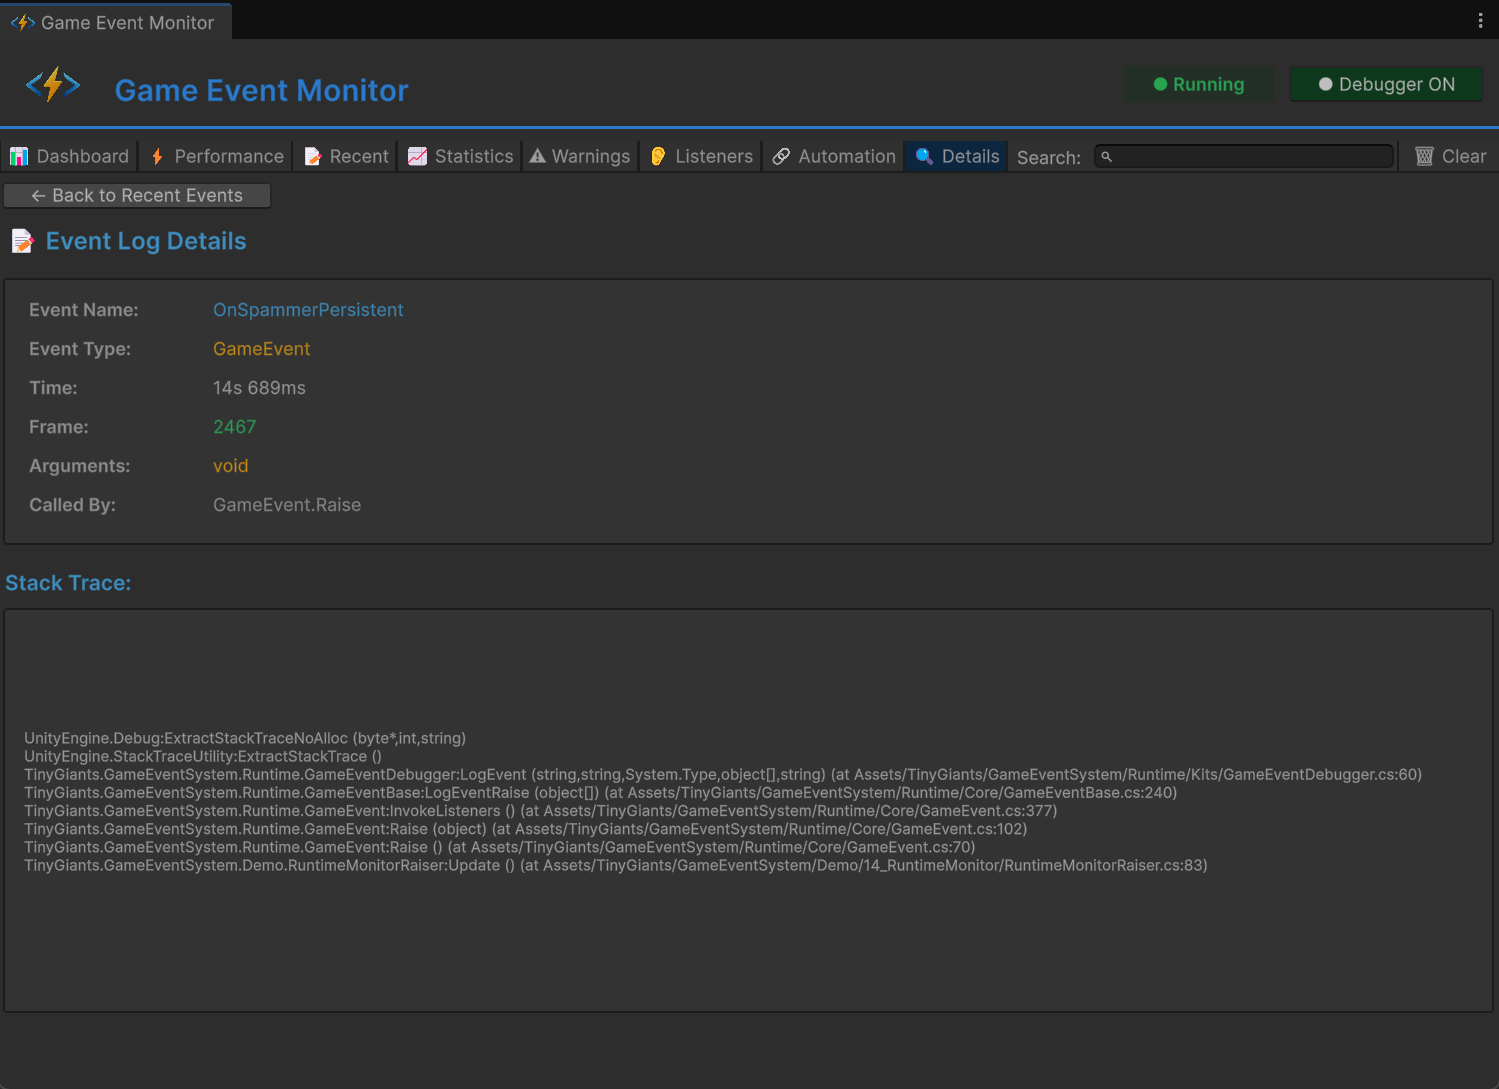Screen dimensions: 1499x1089
Task: Switch to the Details tab
Action: click(955, 156)
